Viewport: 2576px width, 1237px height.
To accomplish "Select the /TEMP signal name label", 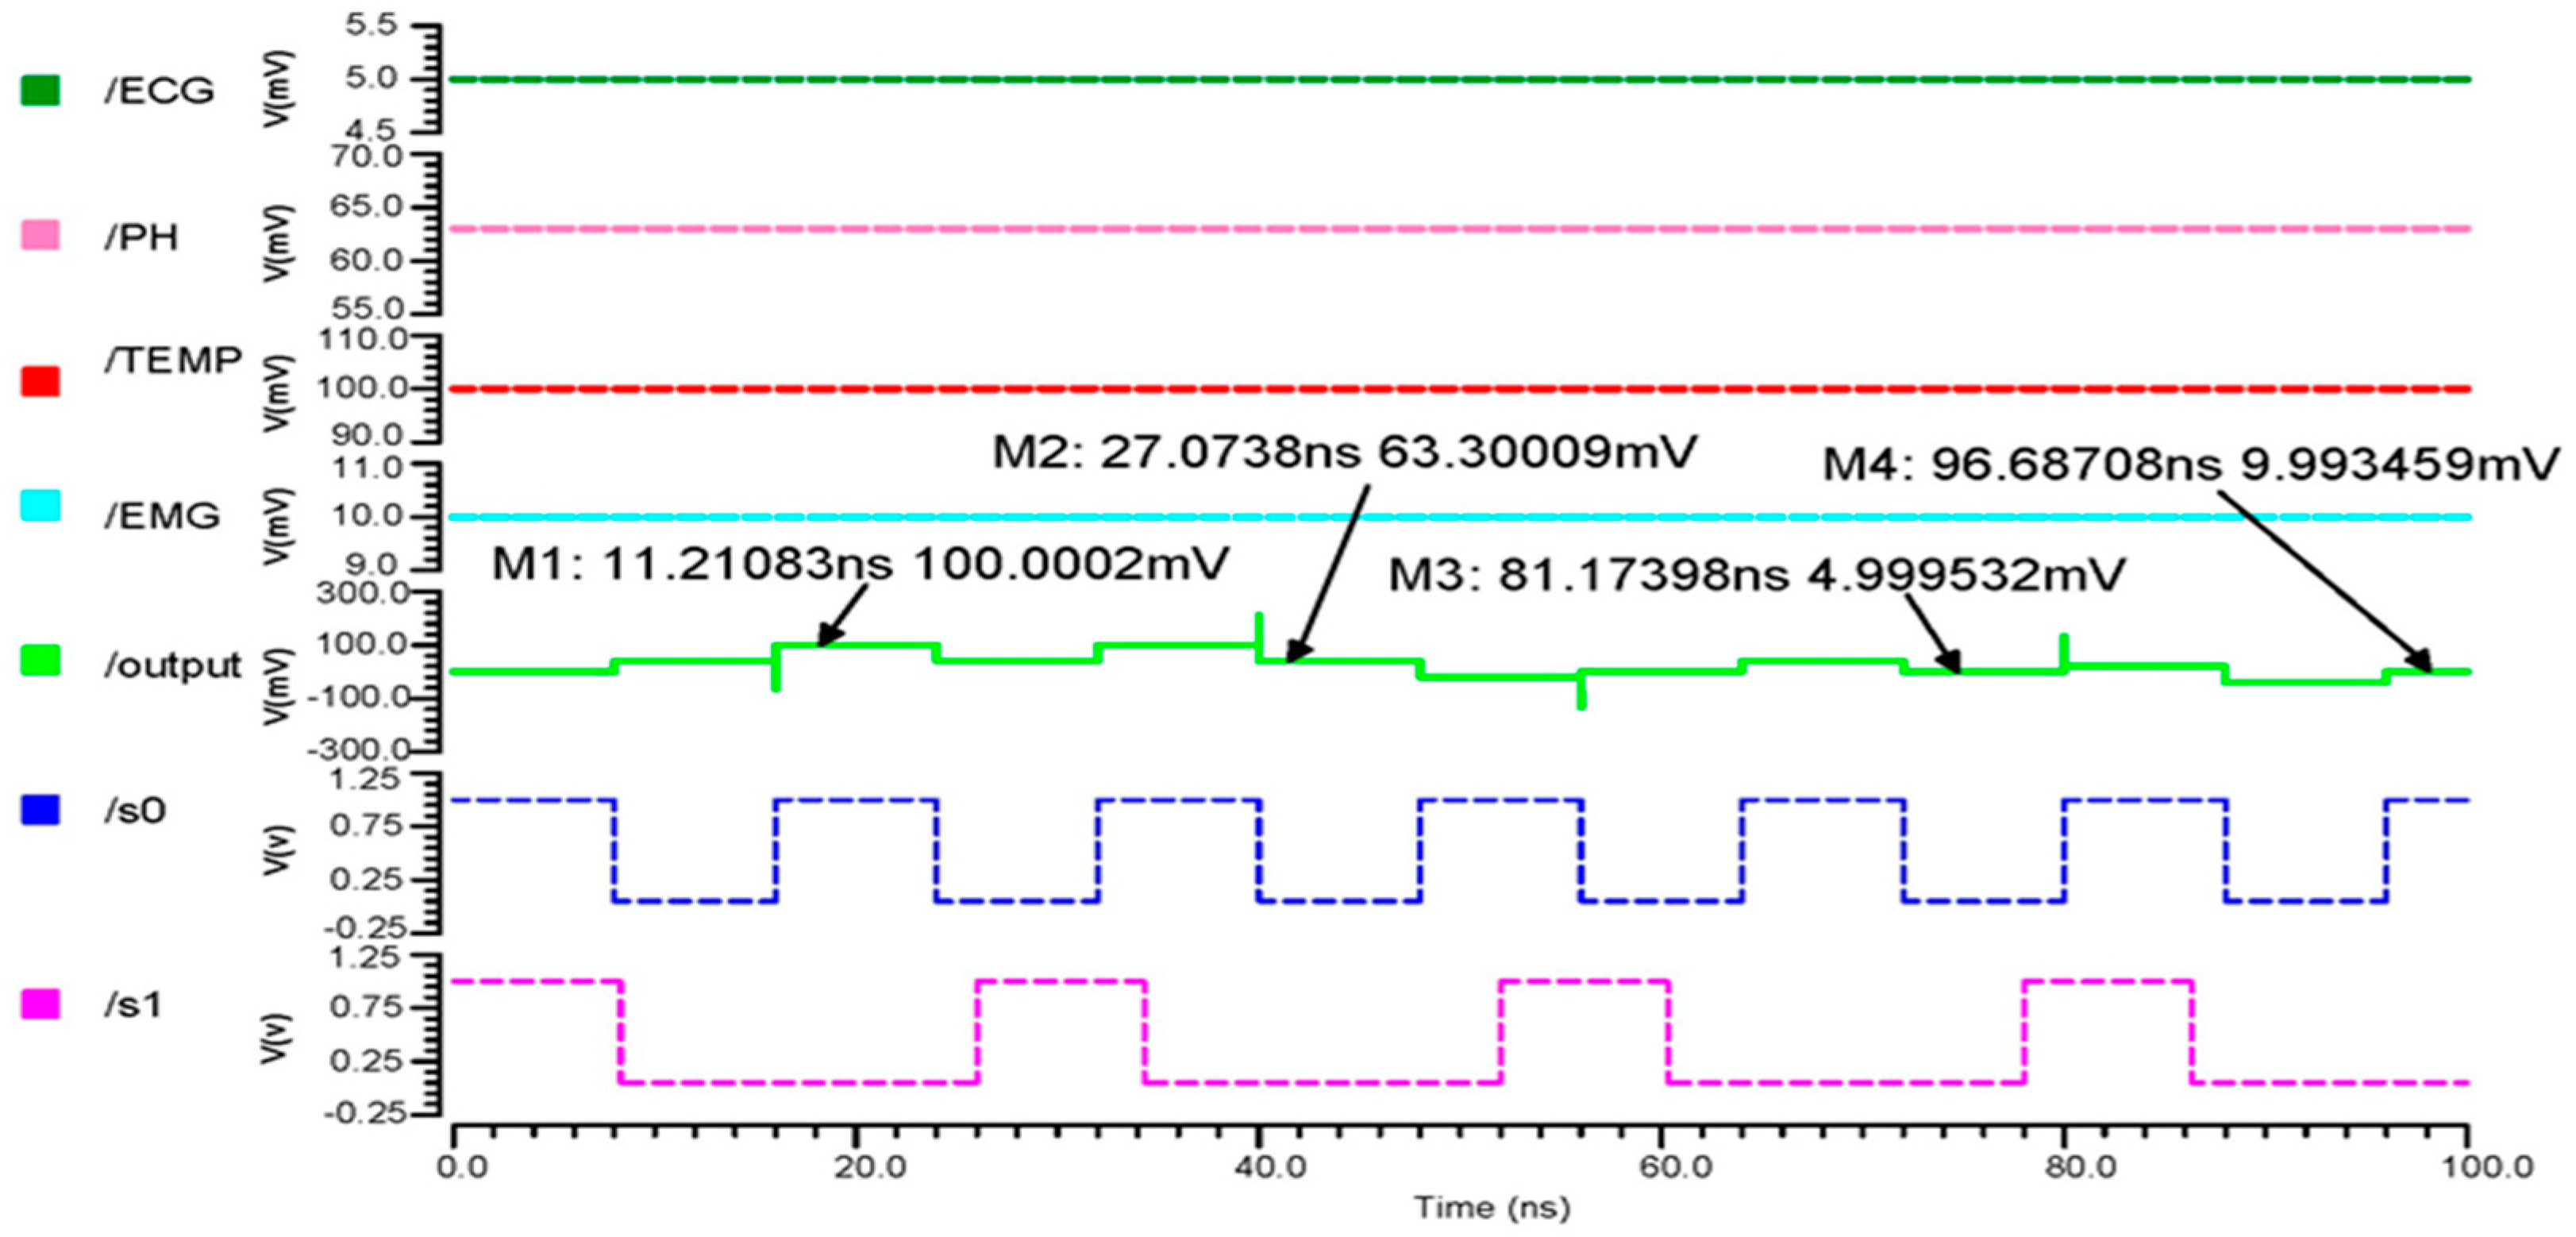I will pos(173,360).
